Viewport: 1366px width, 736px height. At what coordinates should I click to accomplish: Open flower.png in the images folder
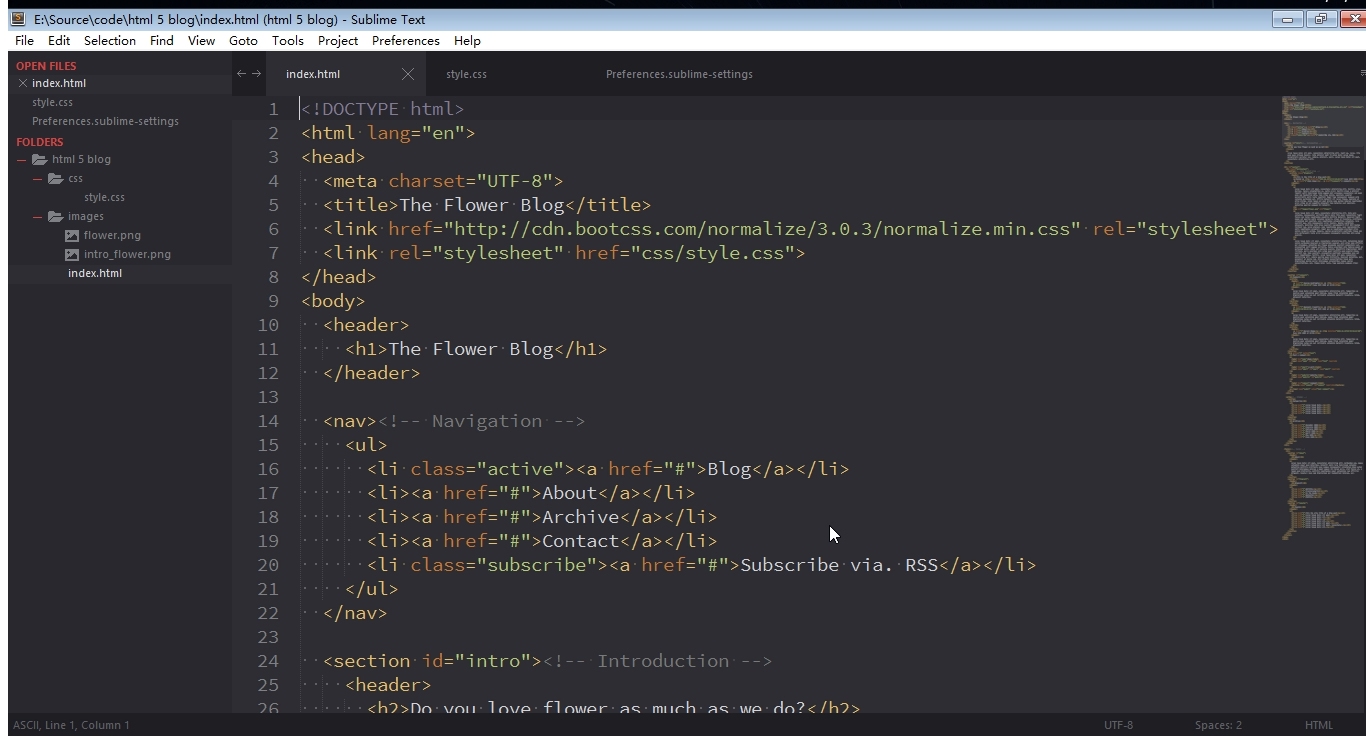(x=112, y=235)
